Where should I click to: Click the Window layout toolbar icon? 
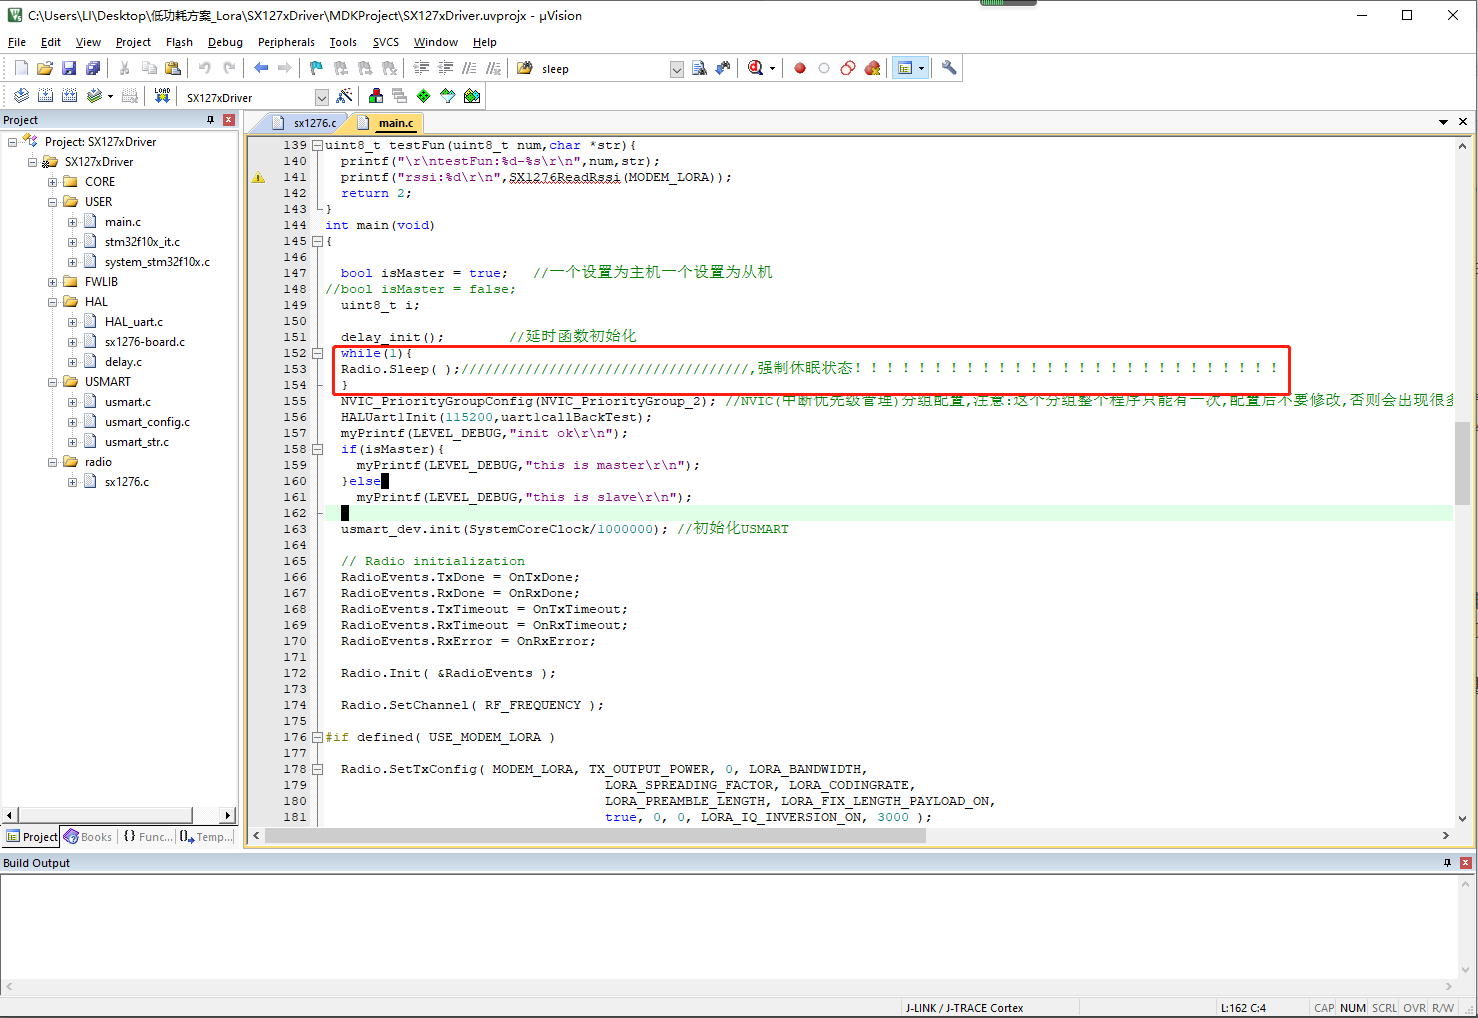904,68
